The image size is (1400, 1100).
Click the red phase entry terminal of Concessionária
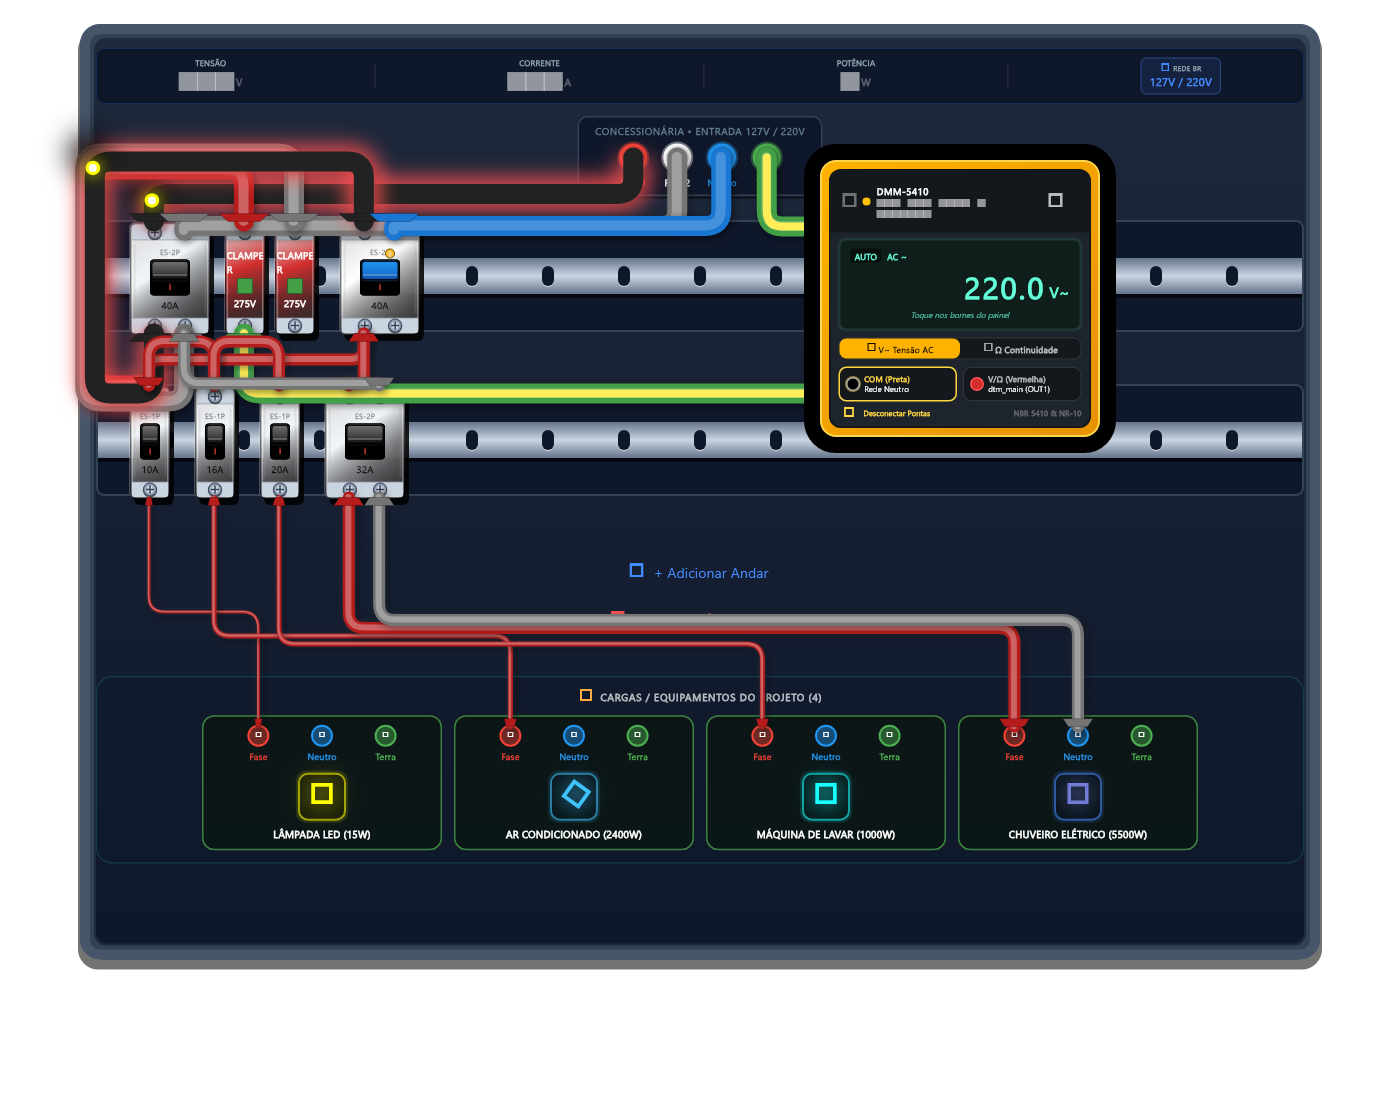click(x=633, y=157)
